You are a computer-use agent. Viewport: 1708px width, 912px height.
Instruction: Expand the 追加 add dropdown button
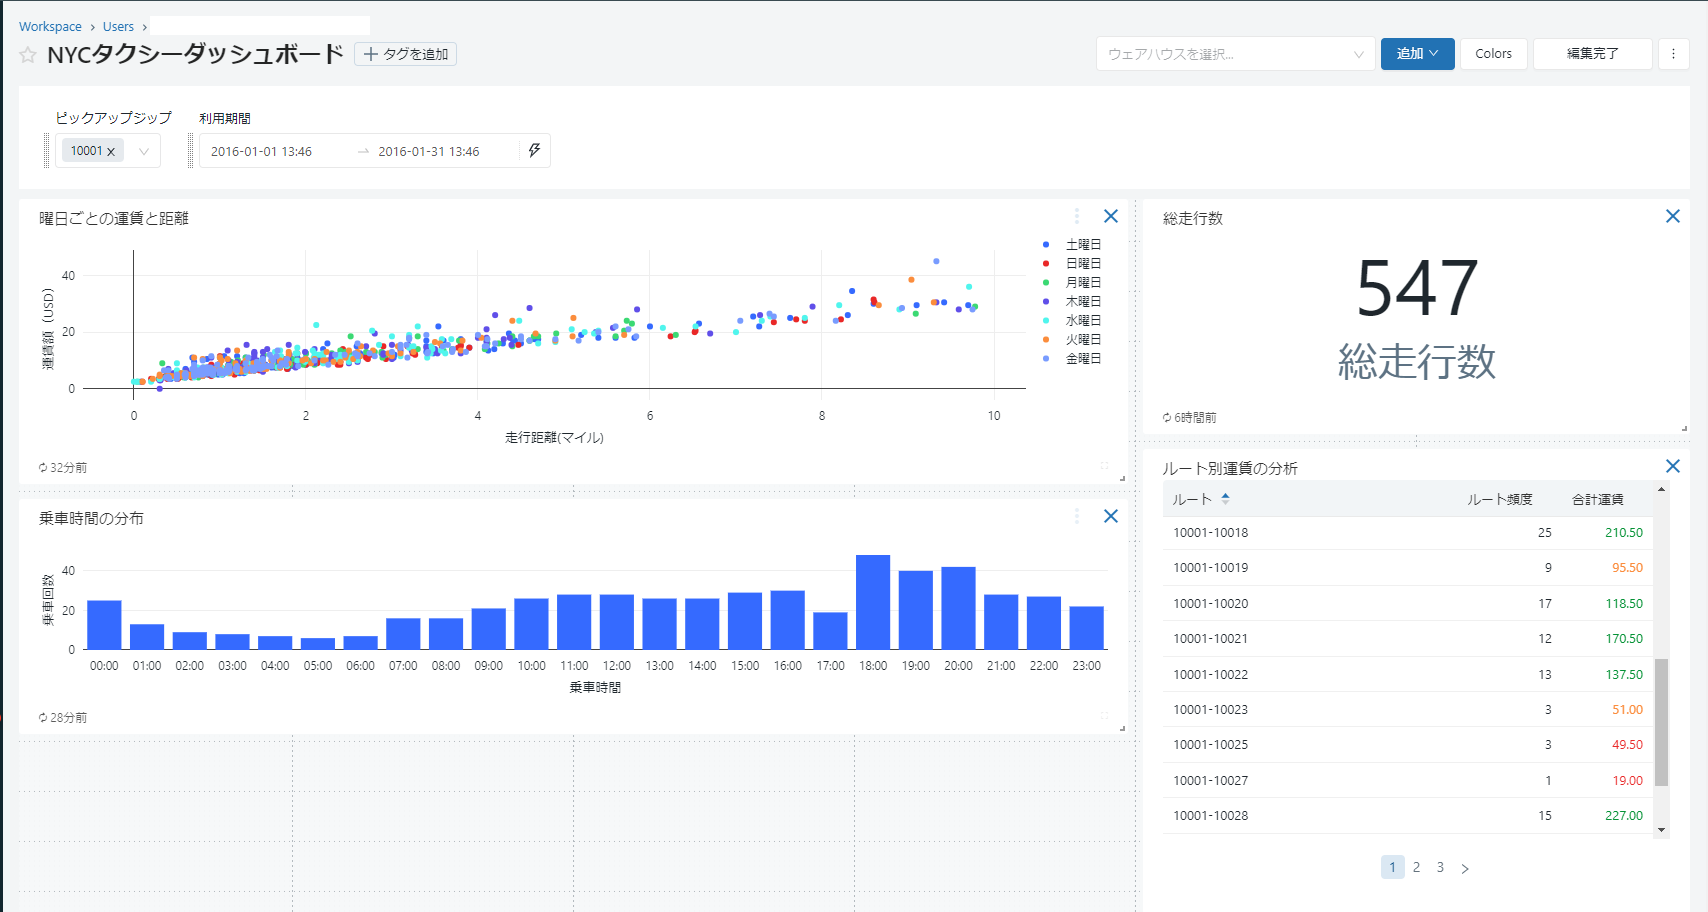[1417, 54]
